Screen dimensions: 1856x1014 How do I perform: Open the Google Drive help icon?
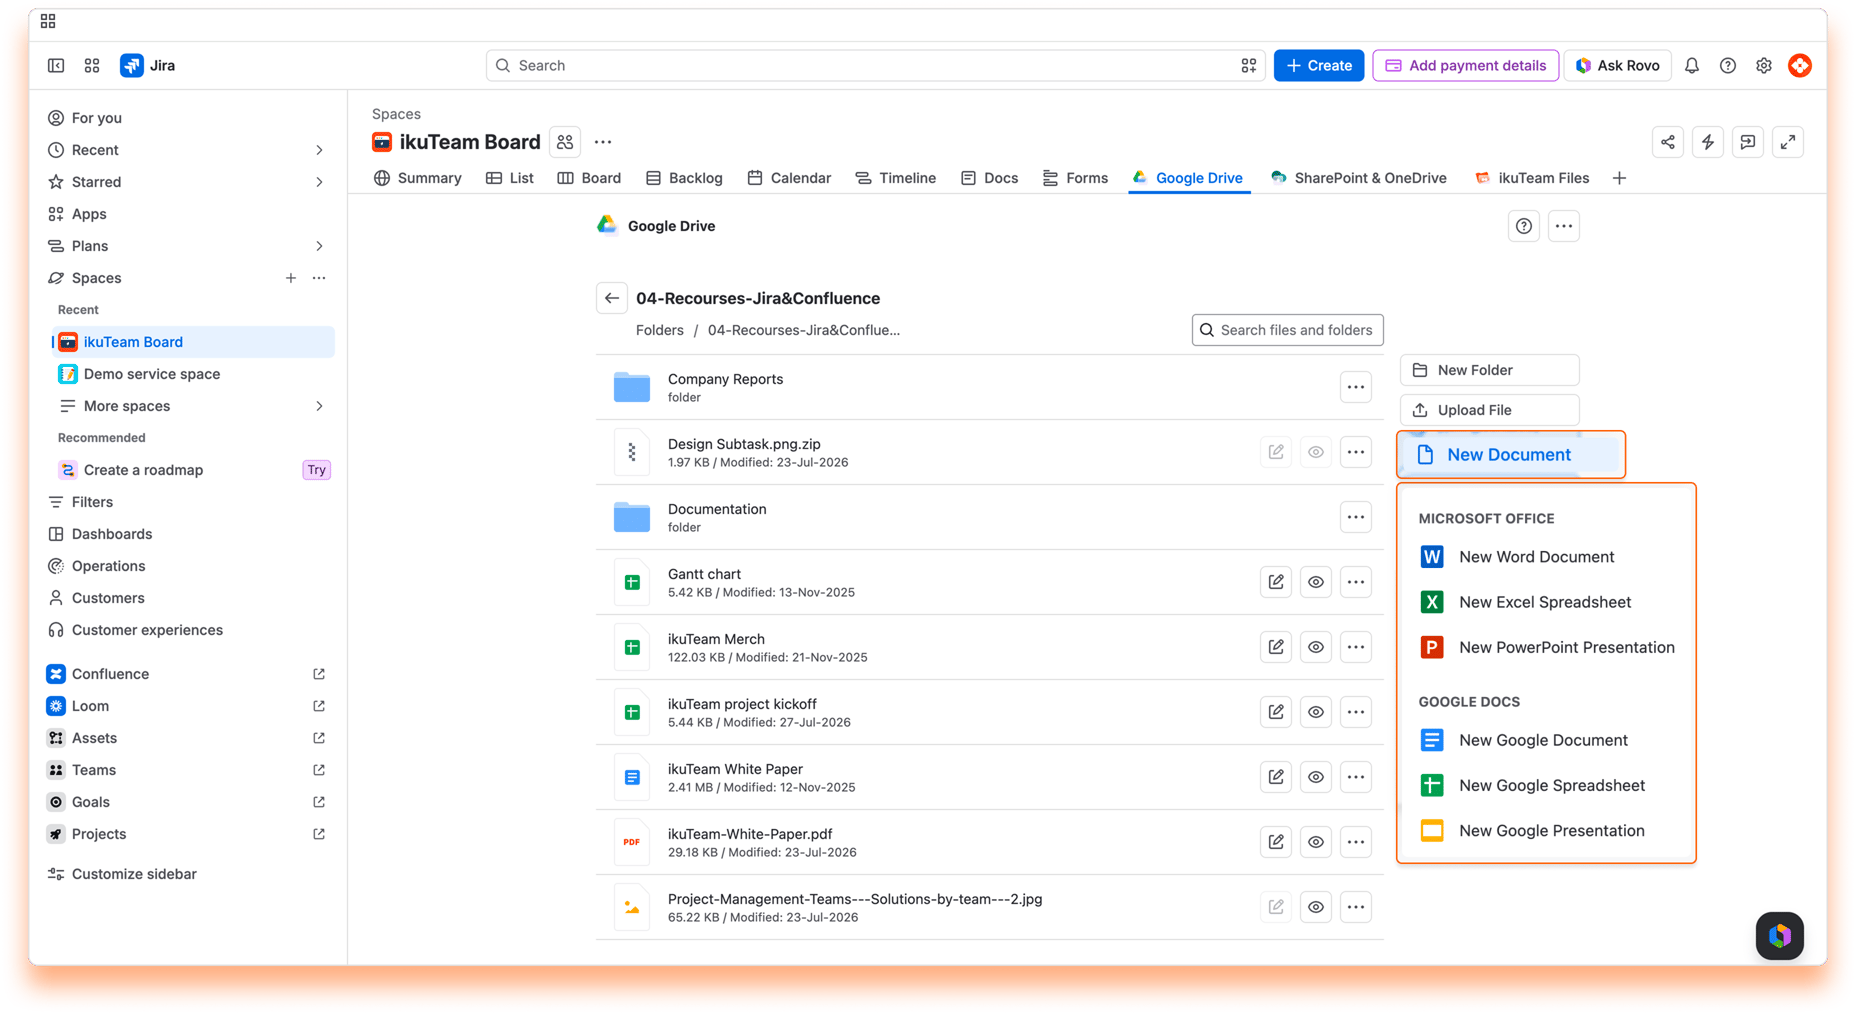point(1524,226)
